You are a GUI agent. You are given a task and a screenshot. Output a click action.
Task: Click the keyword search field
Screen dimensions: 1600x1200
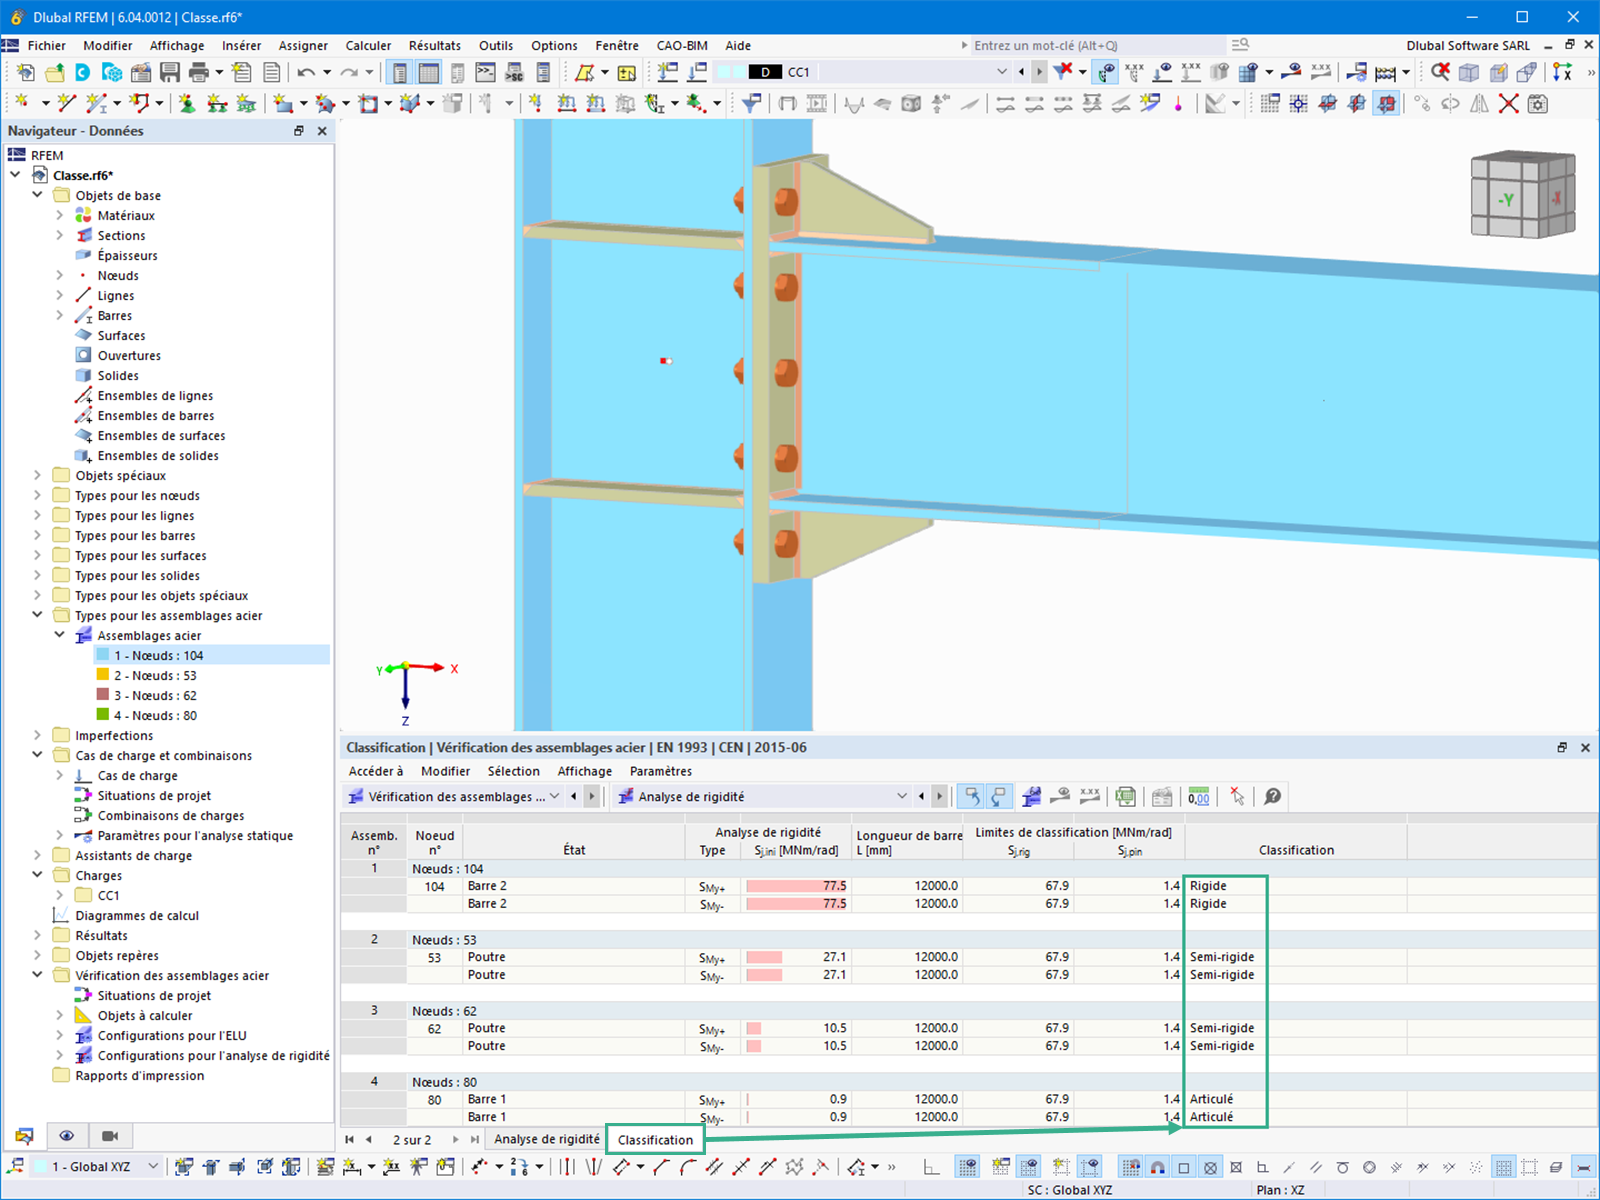tap(1098, 45)
